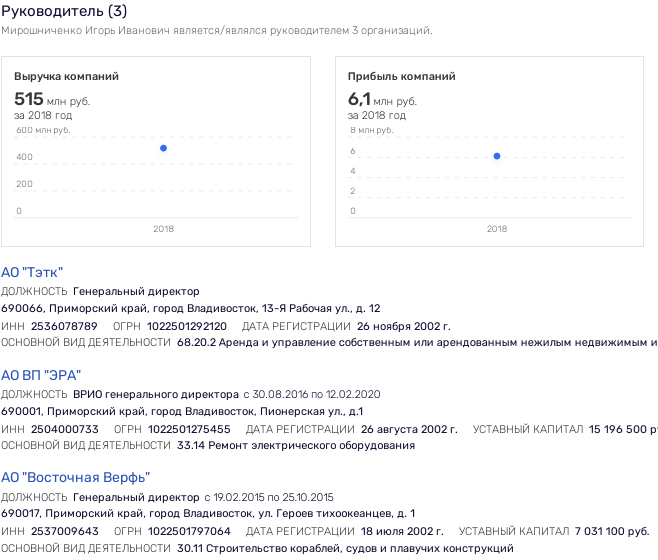Select INN number 2504000733

(65, 429)
